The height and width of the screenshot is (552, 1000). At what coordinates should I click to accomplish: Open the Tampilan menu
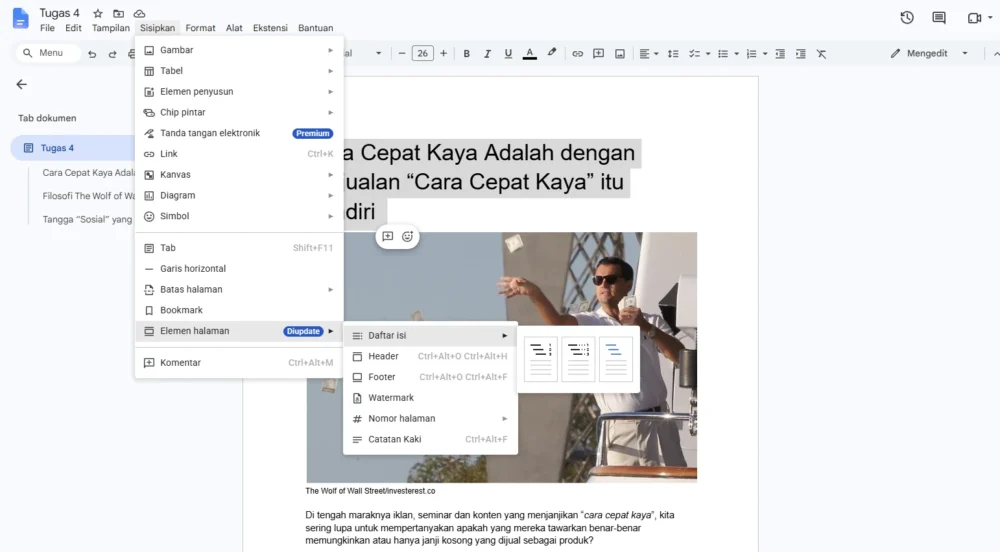[x=110, y=28]
